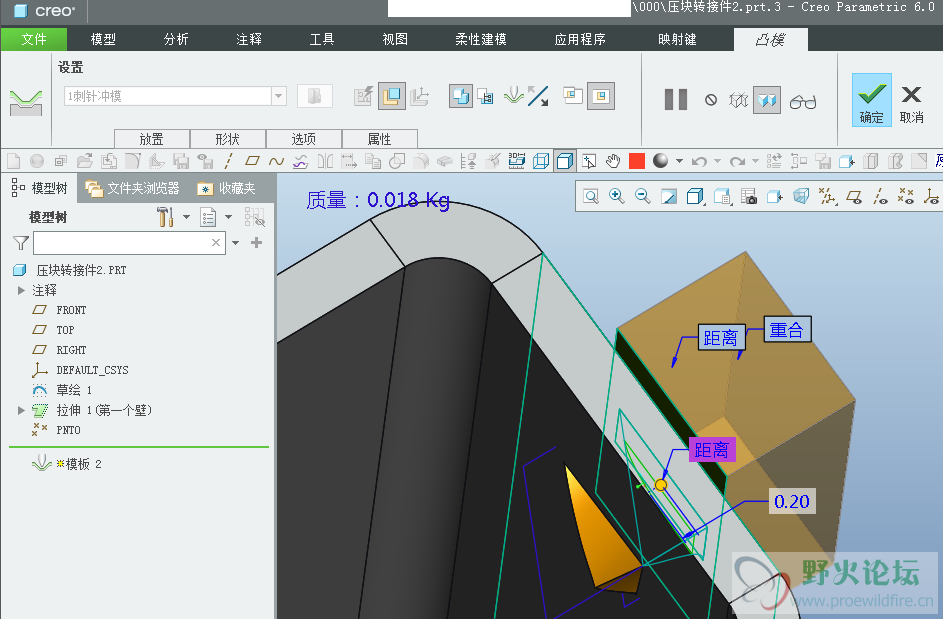This screenshot has height=619, width=943.
Task: Select the hand pan tool
Action: (613, 161)
